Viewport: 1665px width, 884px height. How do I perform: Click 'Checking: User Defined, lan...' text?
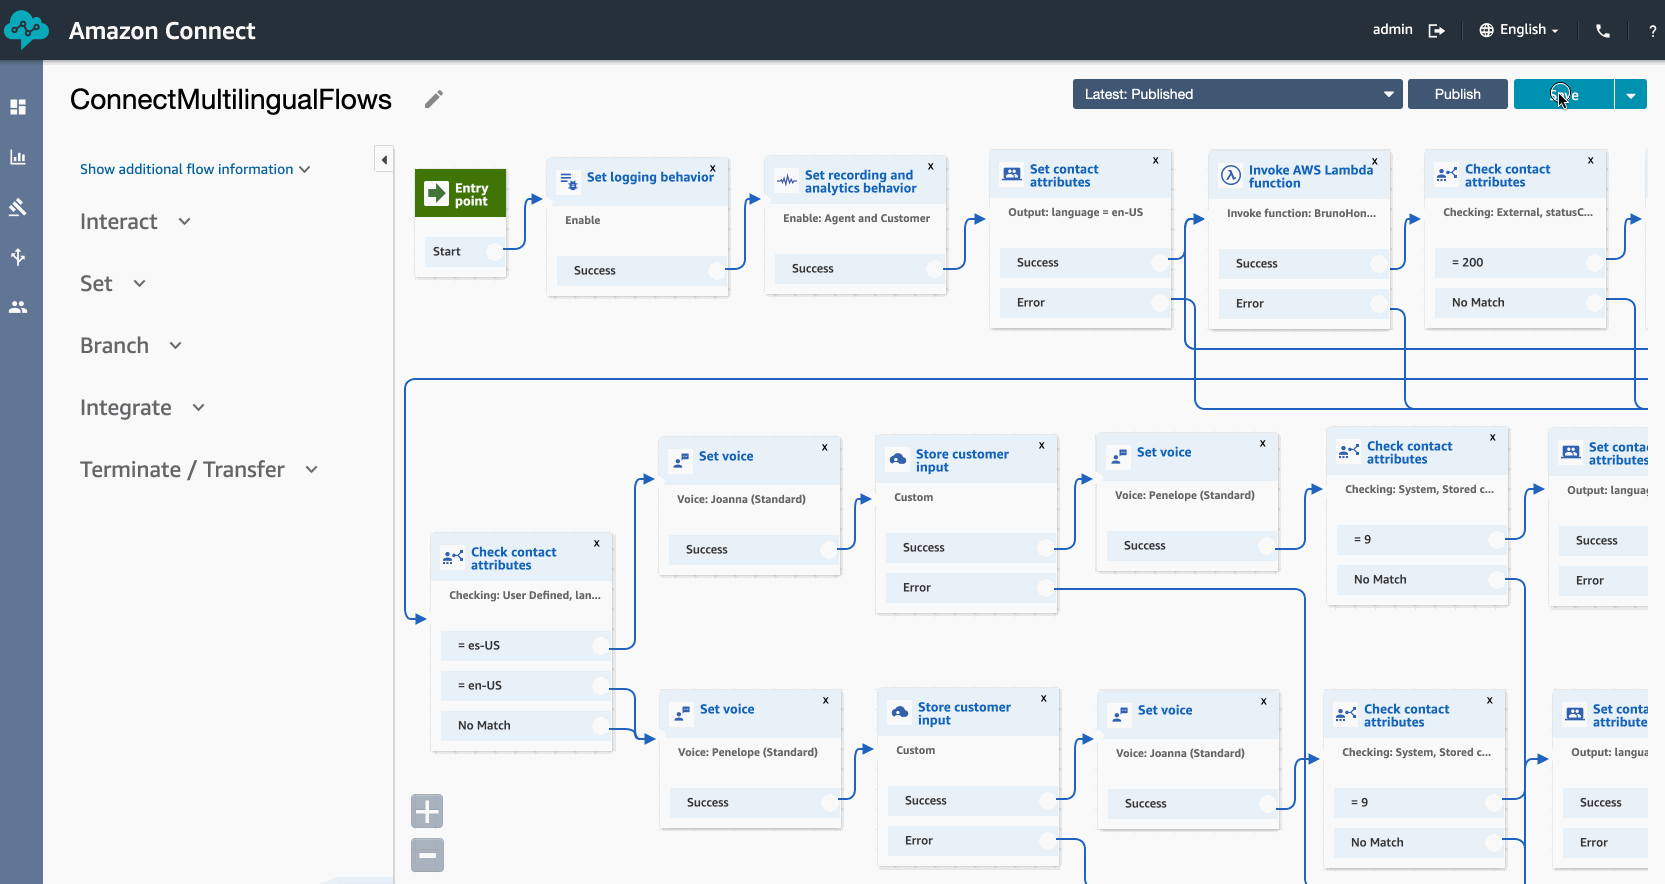click(x=525, y=595)
